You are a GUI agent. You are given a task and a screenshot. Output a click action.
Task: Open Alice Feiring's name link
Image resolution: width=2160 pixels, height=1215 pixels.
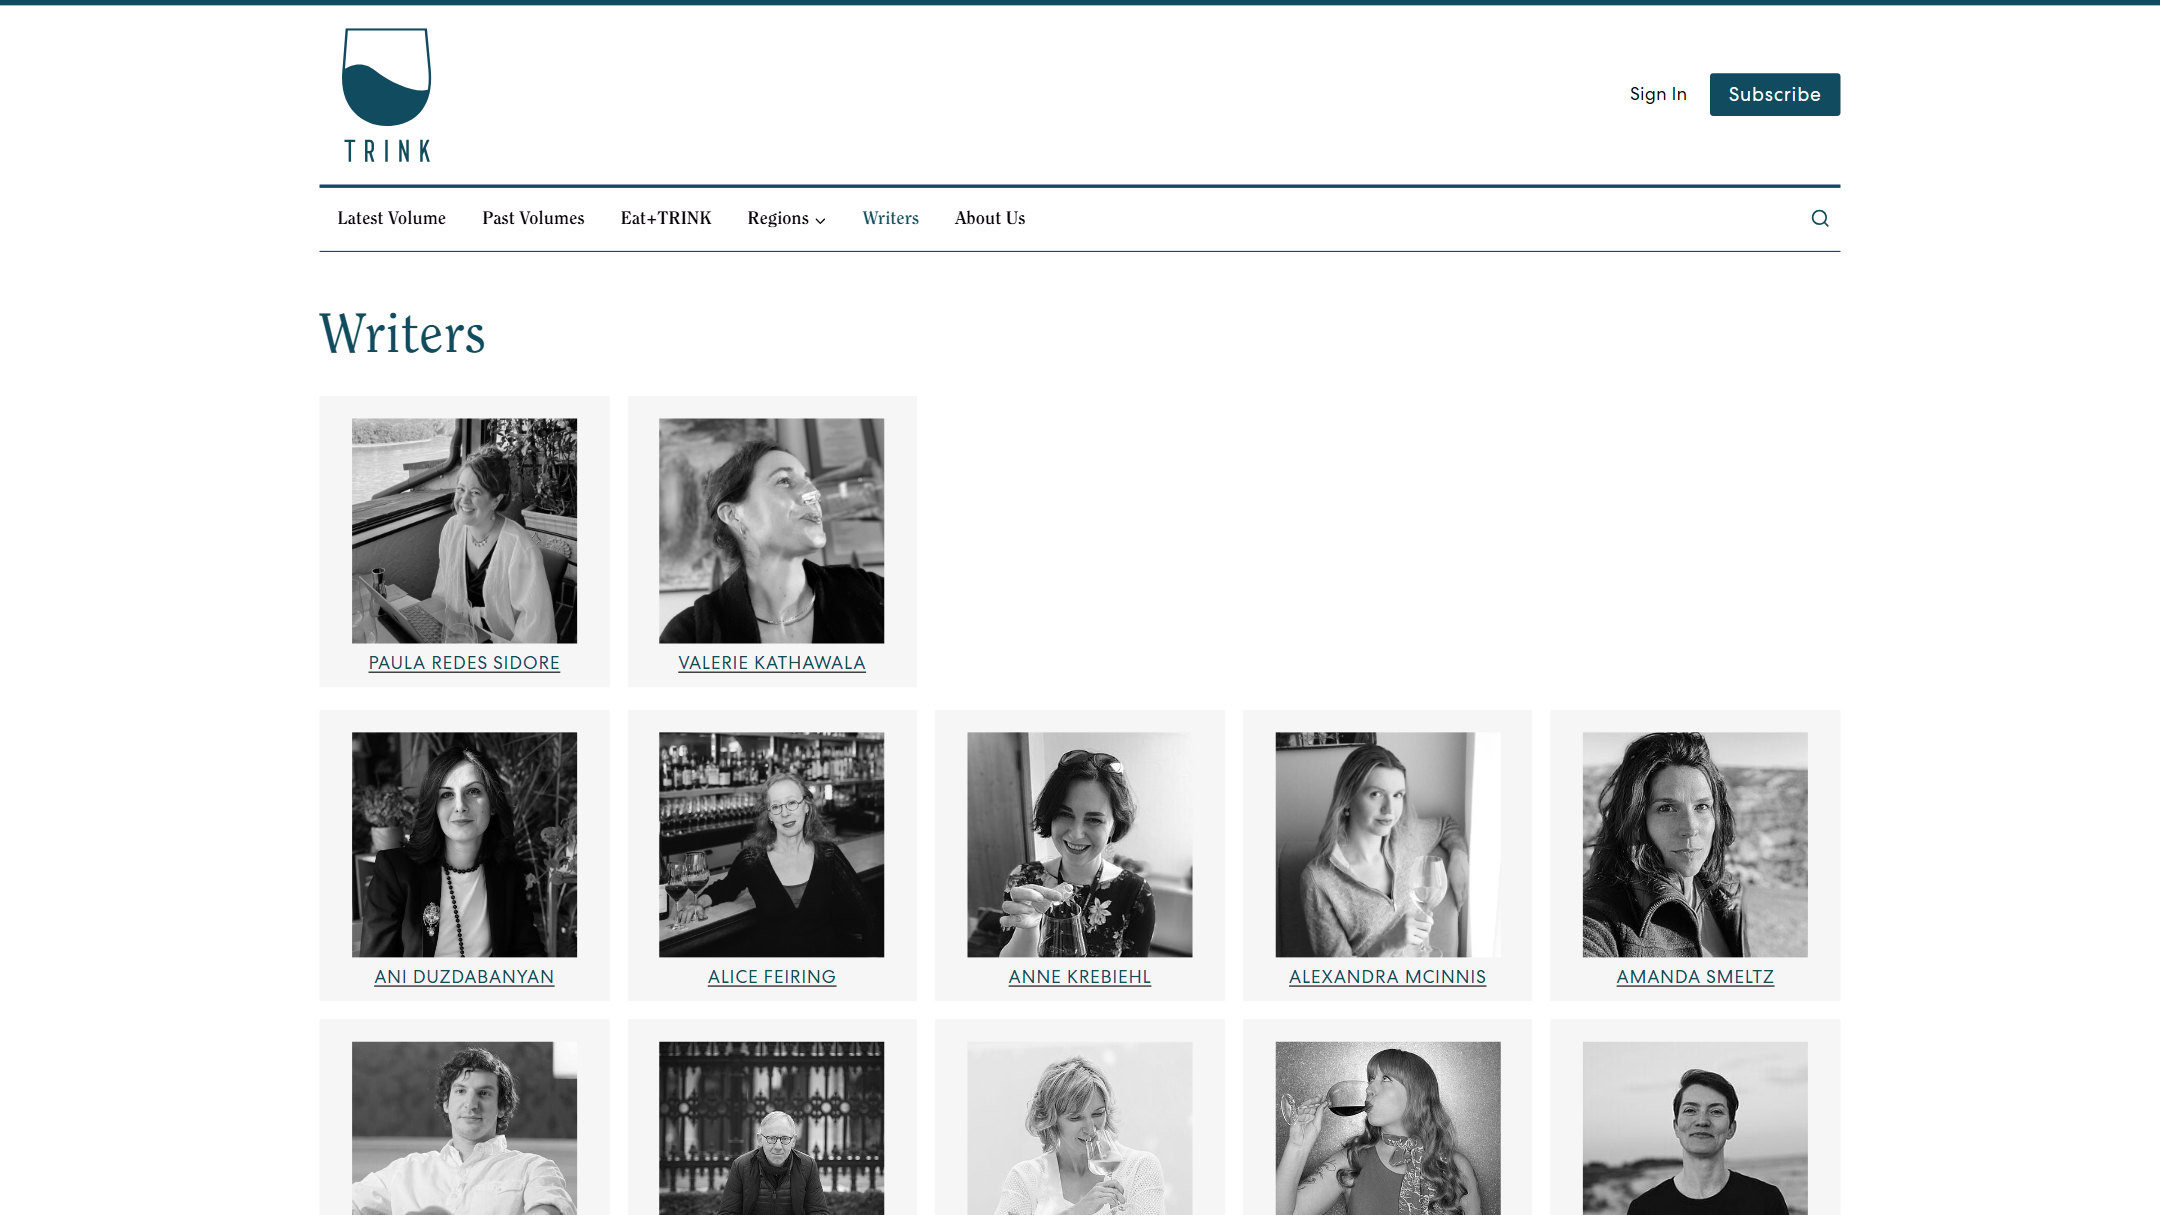coord(771,977)
